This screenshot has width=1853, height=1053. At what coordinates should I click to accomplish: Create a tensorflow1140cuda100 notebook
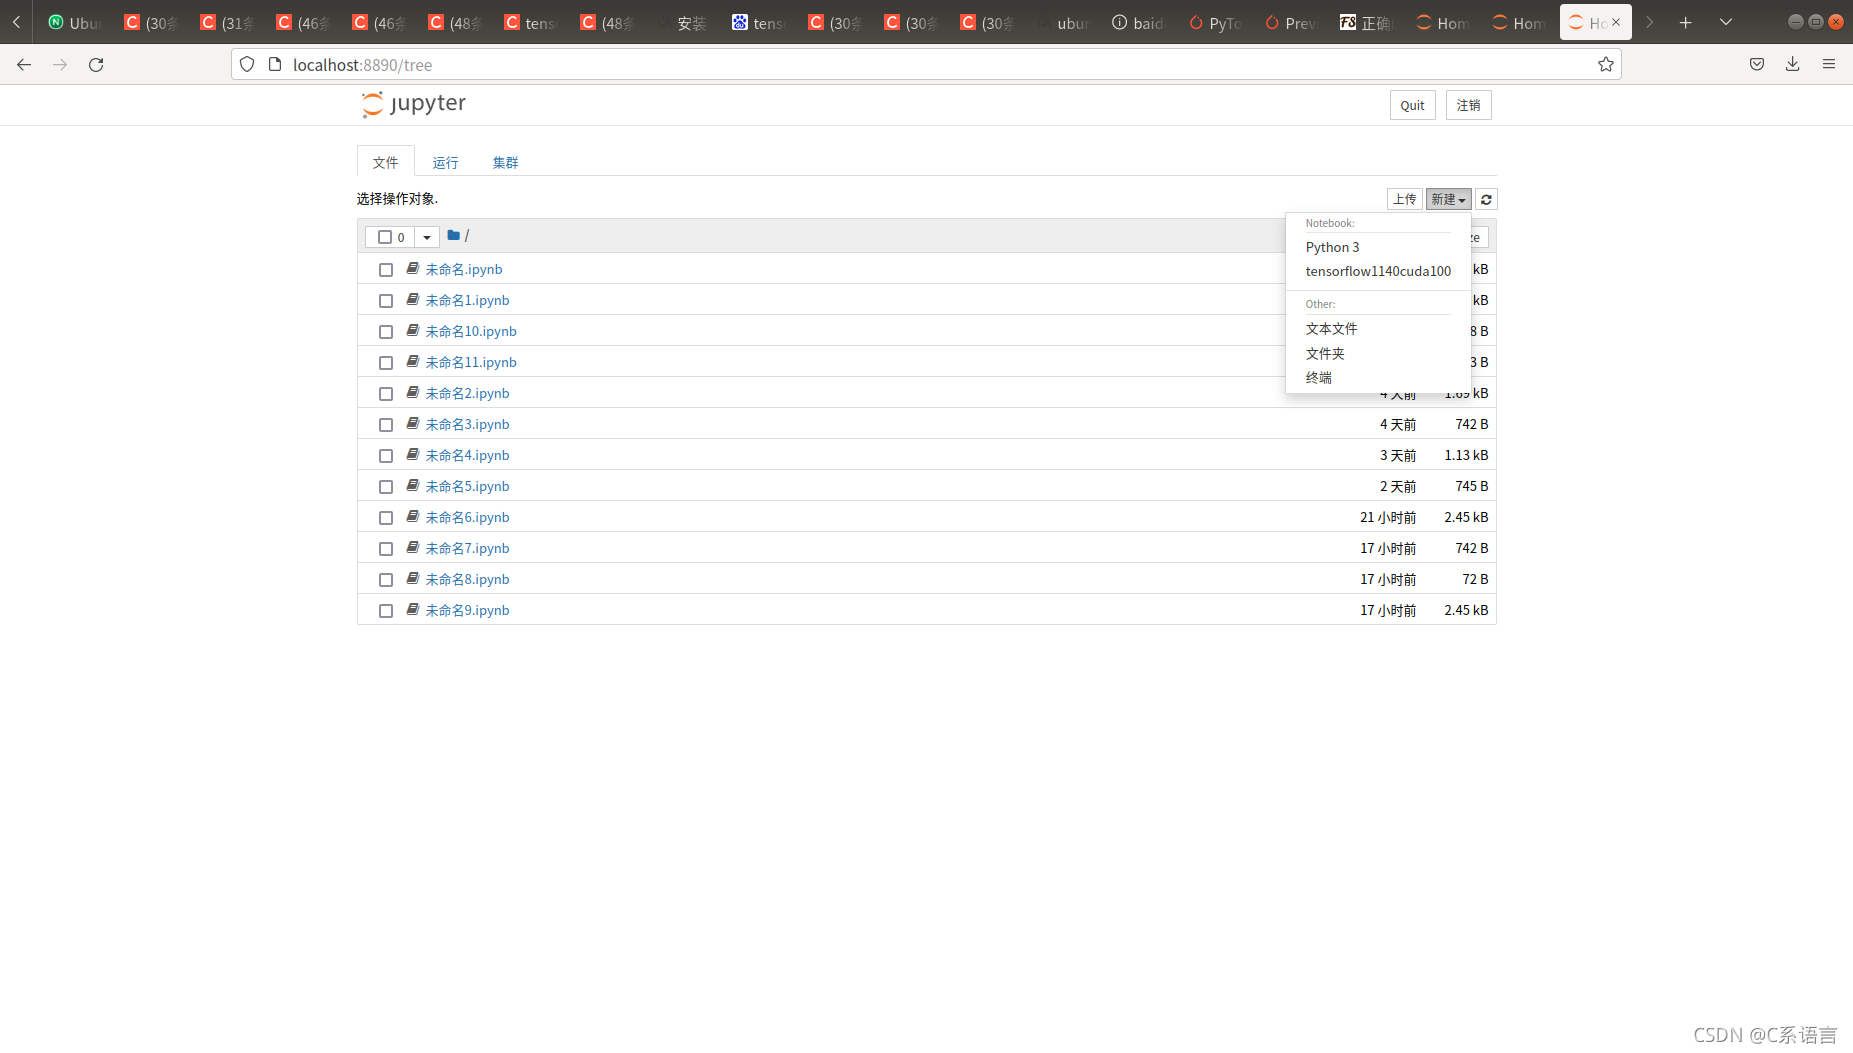coord(1378,271)
